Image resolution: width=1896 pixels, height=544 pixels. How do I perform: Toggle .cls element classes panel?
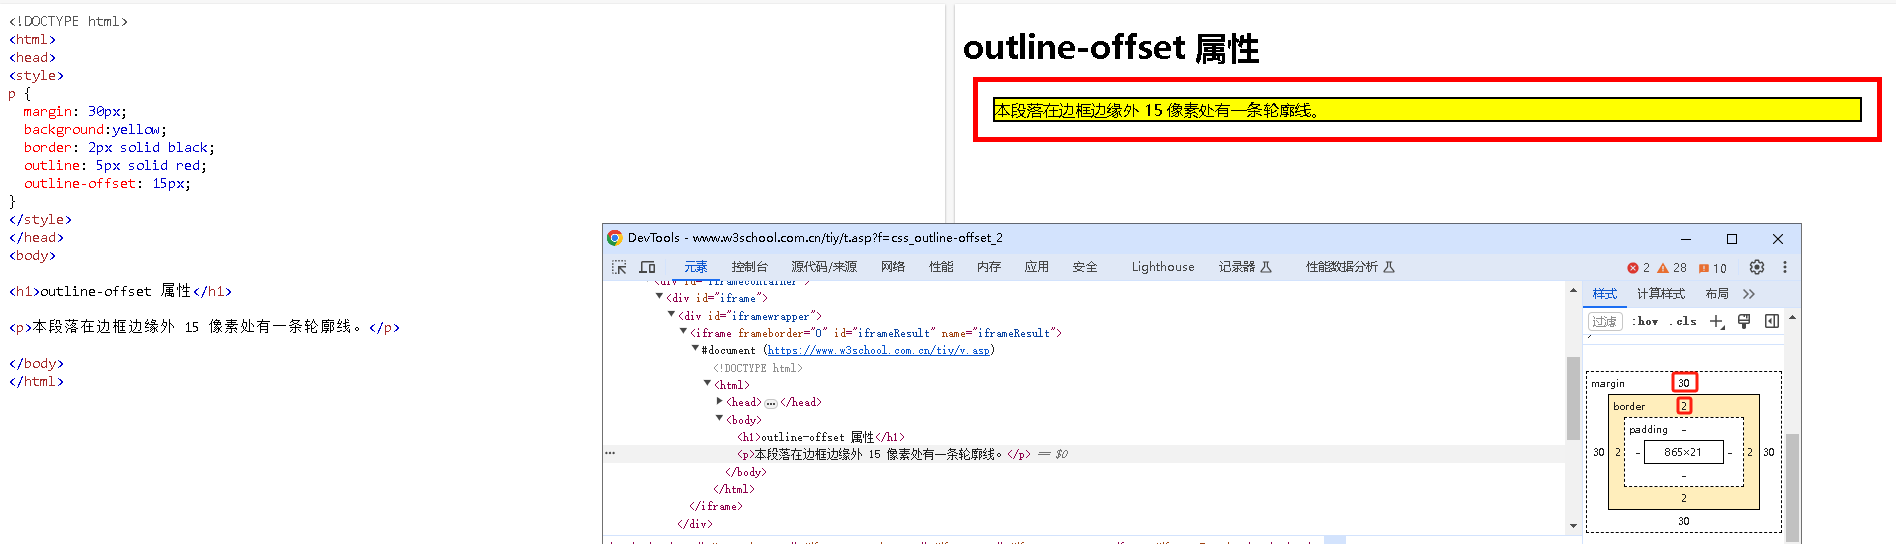[x=1683, y=321]
